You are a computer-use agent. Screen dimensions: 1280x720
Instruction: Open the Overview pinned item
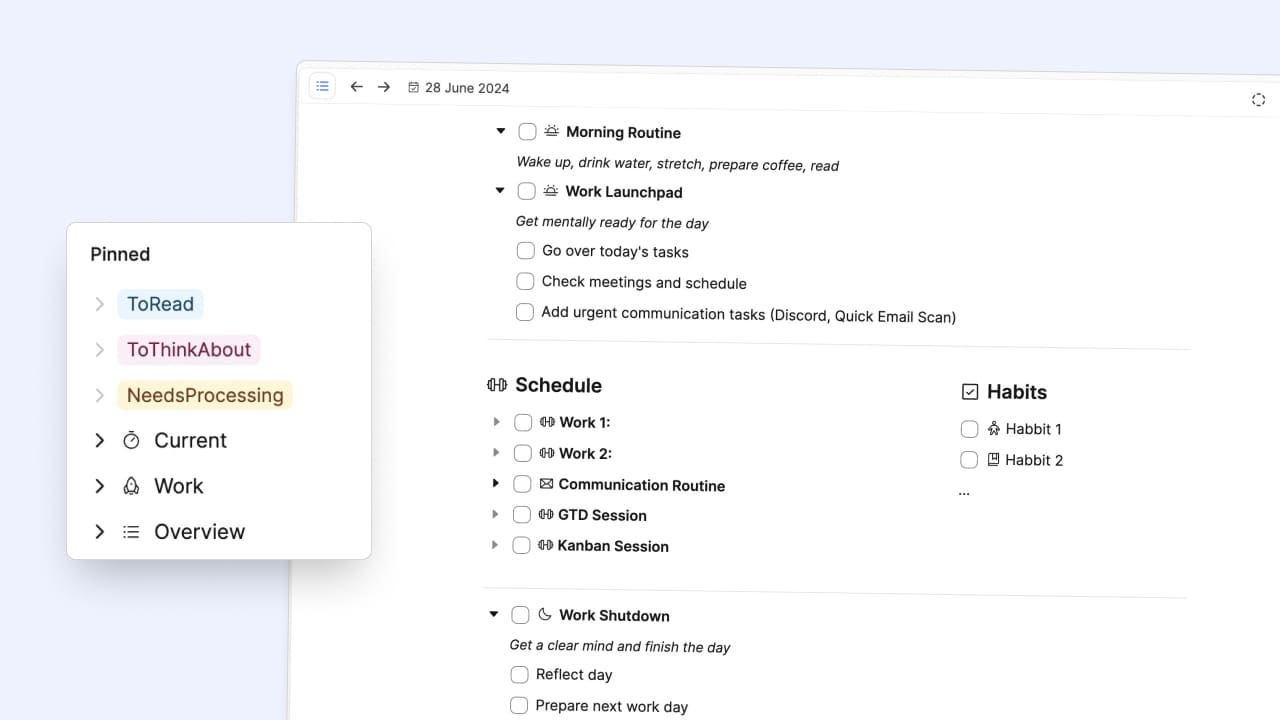(x=199, y=532)
